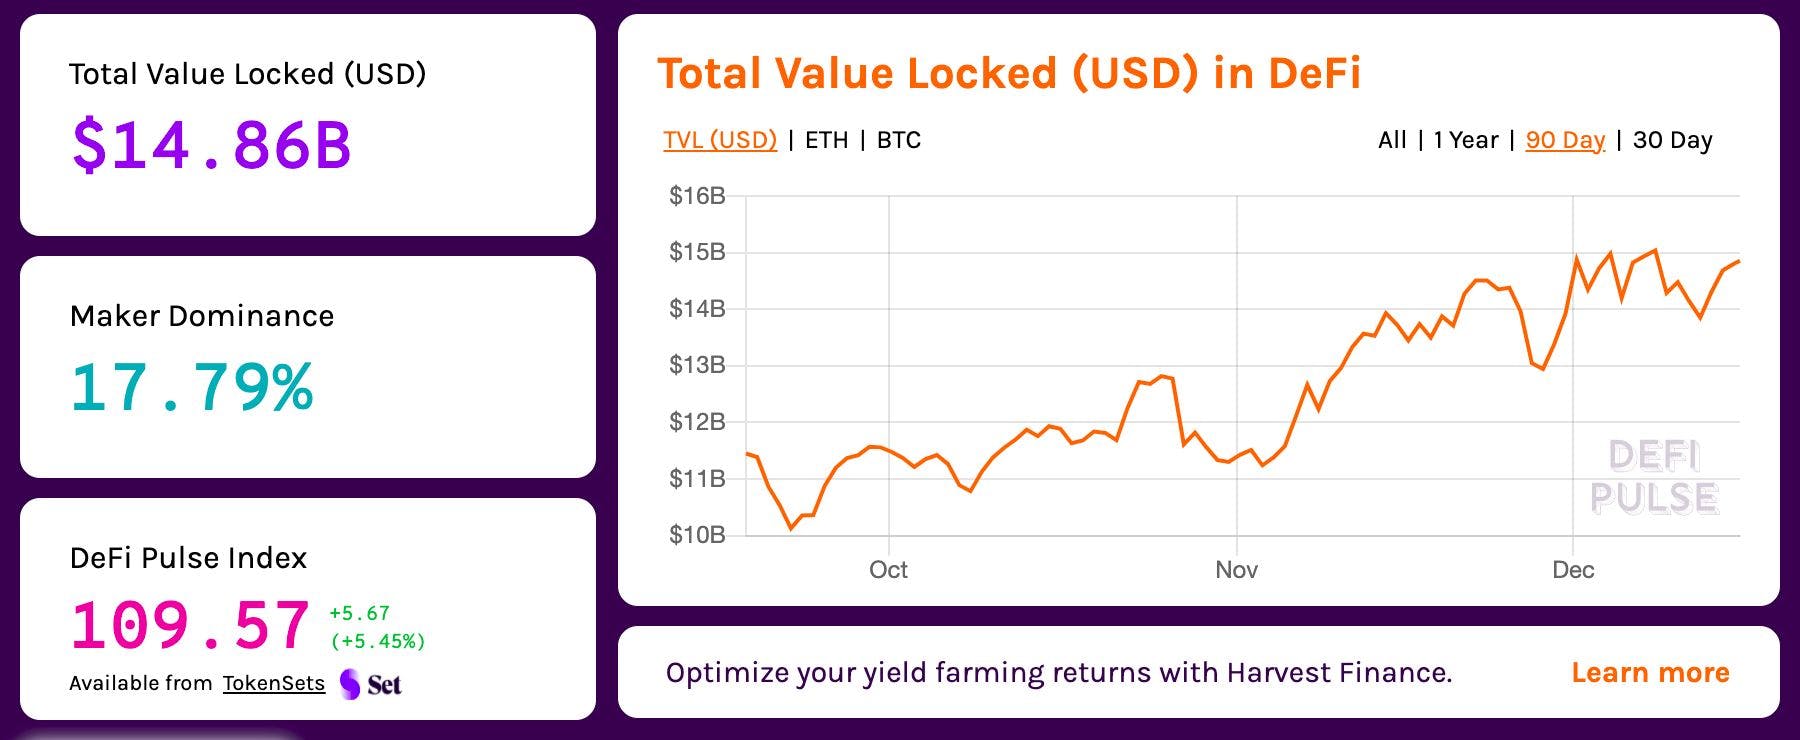Select the 90 Day range option
1800x740 pixels.
(x=1563, y=141)
